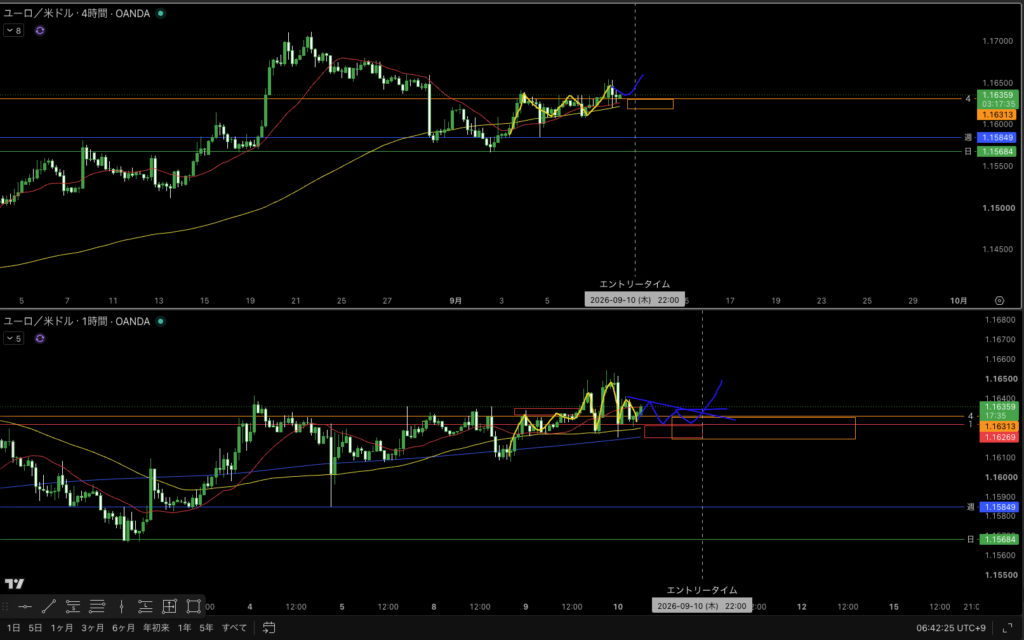Toggle fullscreen mode icon at bottom right
The image size is (1024, 640).
click(x=1007, y=628)
